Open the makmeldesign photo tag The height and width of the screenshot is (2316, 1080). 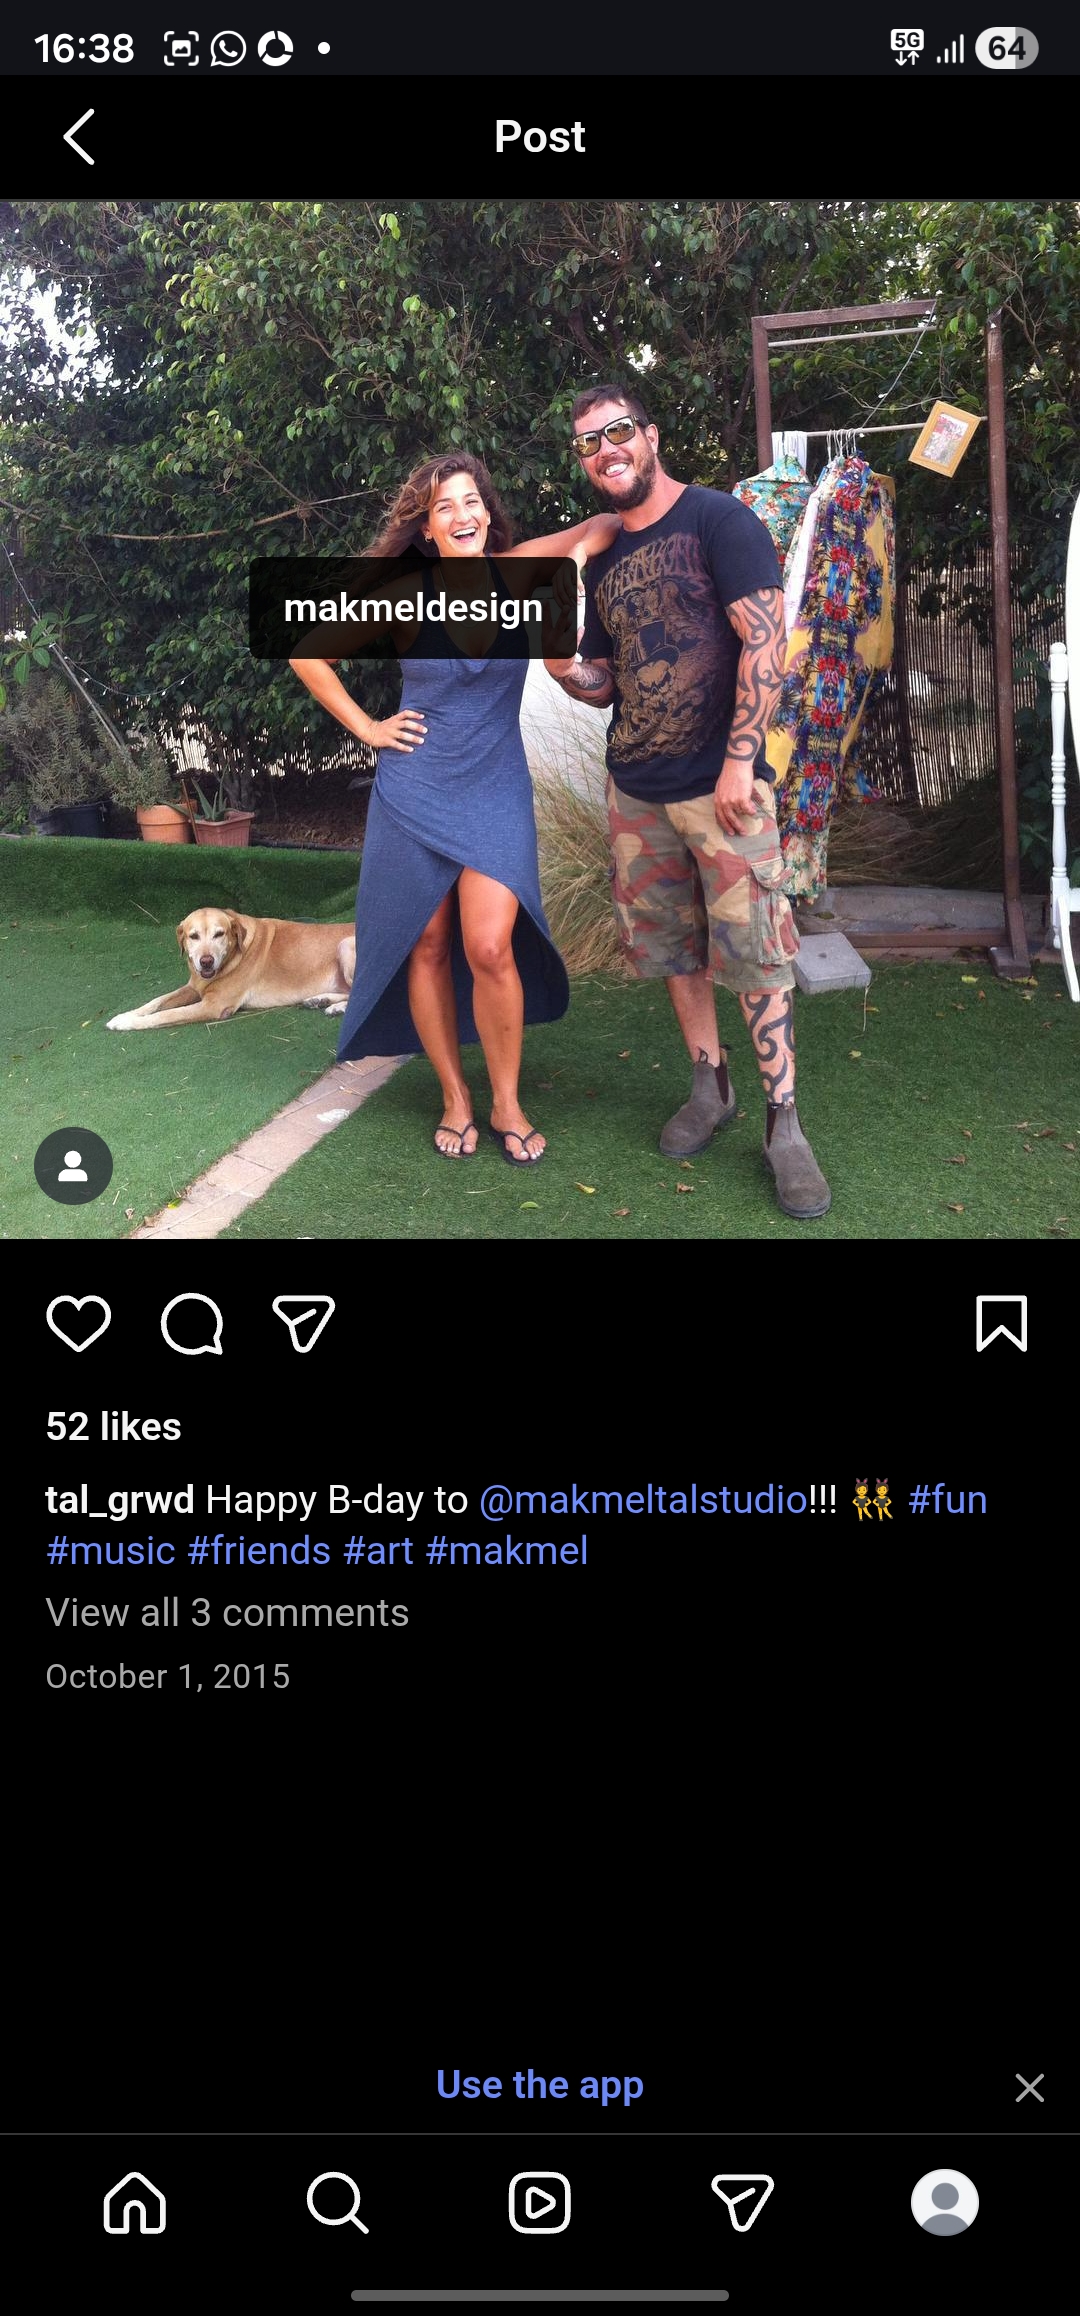413,608
